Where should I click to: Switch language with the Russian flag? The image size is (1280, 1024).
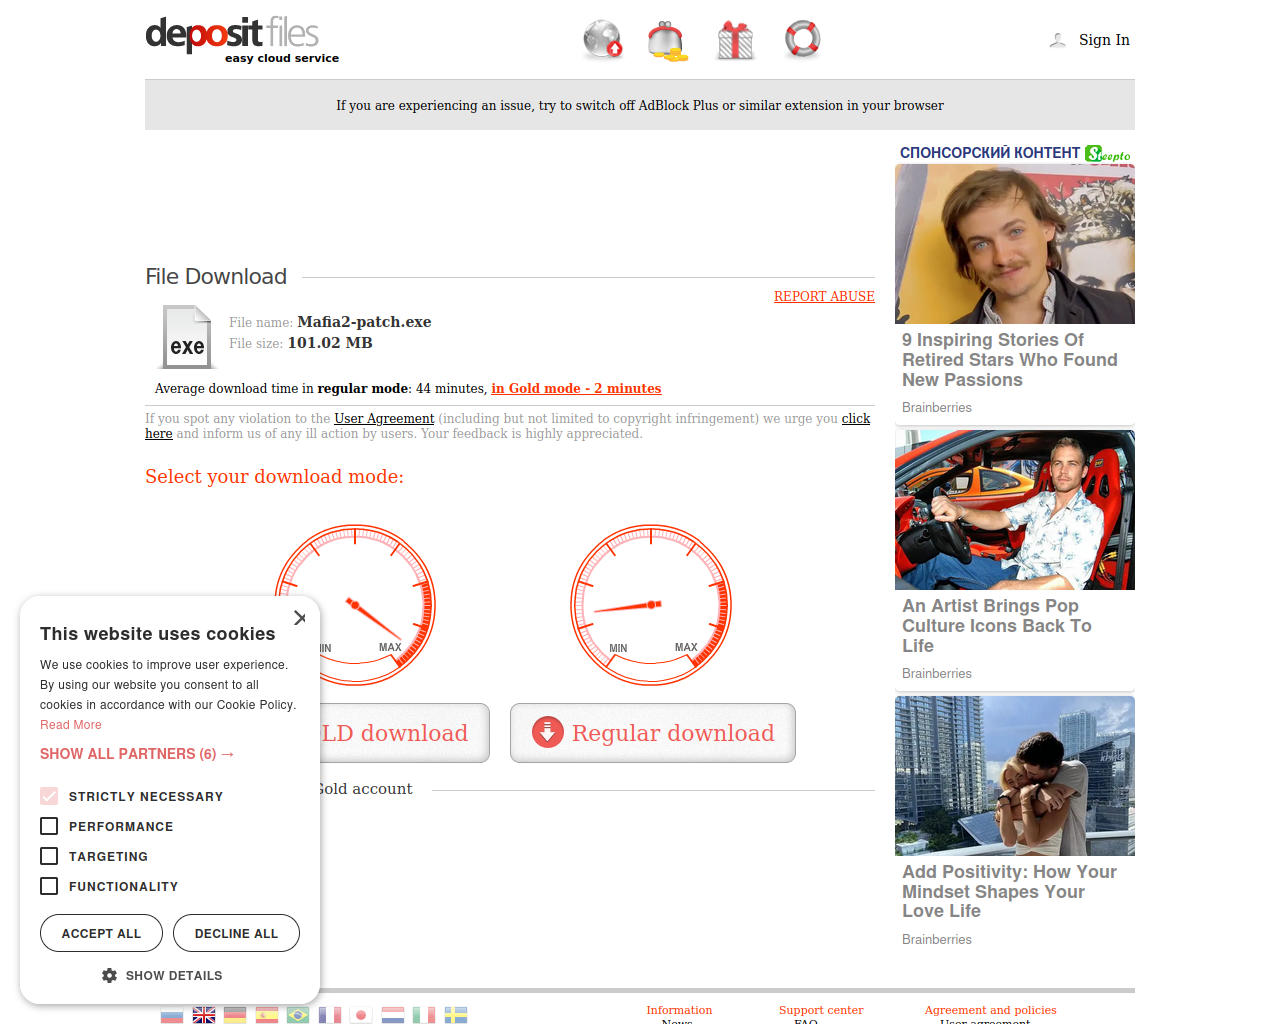[172, 1015]
